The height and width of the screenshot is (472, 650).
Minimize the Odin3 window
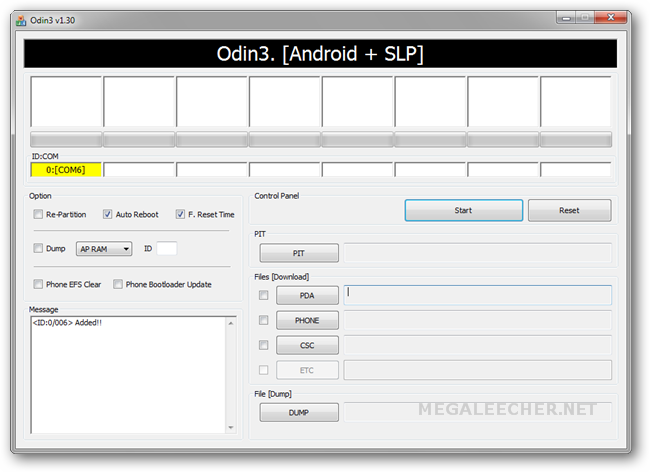566,17
